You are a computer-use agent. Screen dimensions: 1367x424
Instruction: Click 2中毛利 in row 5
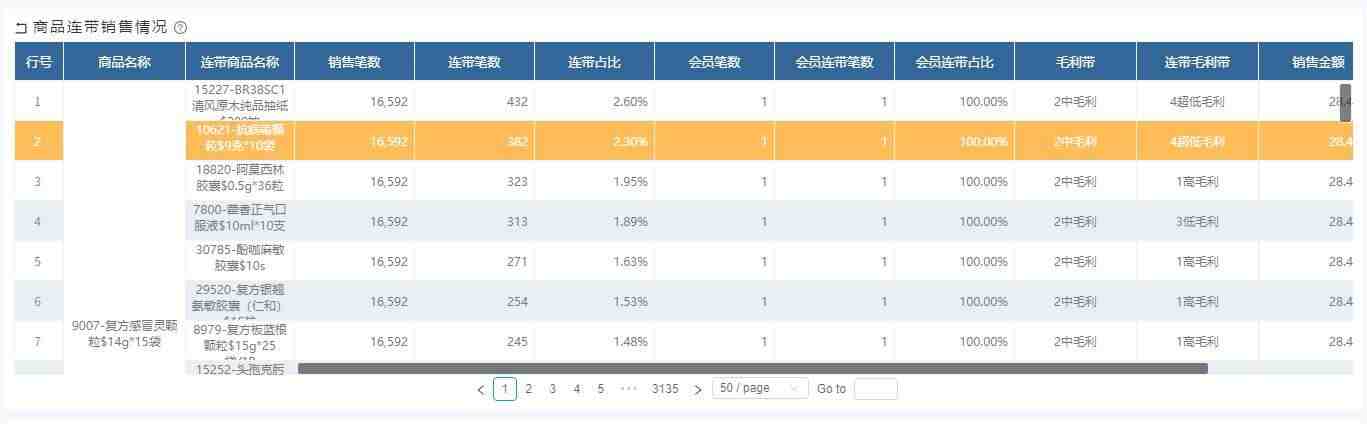tap(1075, 262)
